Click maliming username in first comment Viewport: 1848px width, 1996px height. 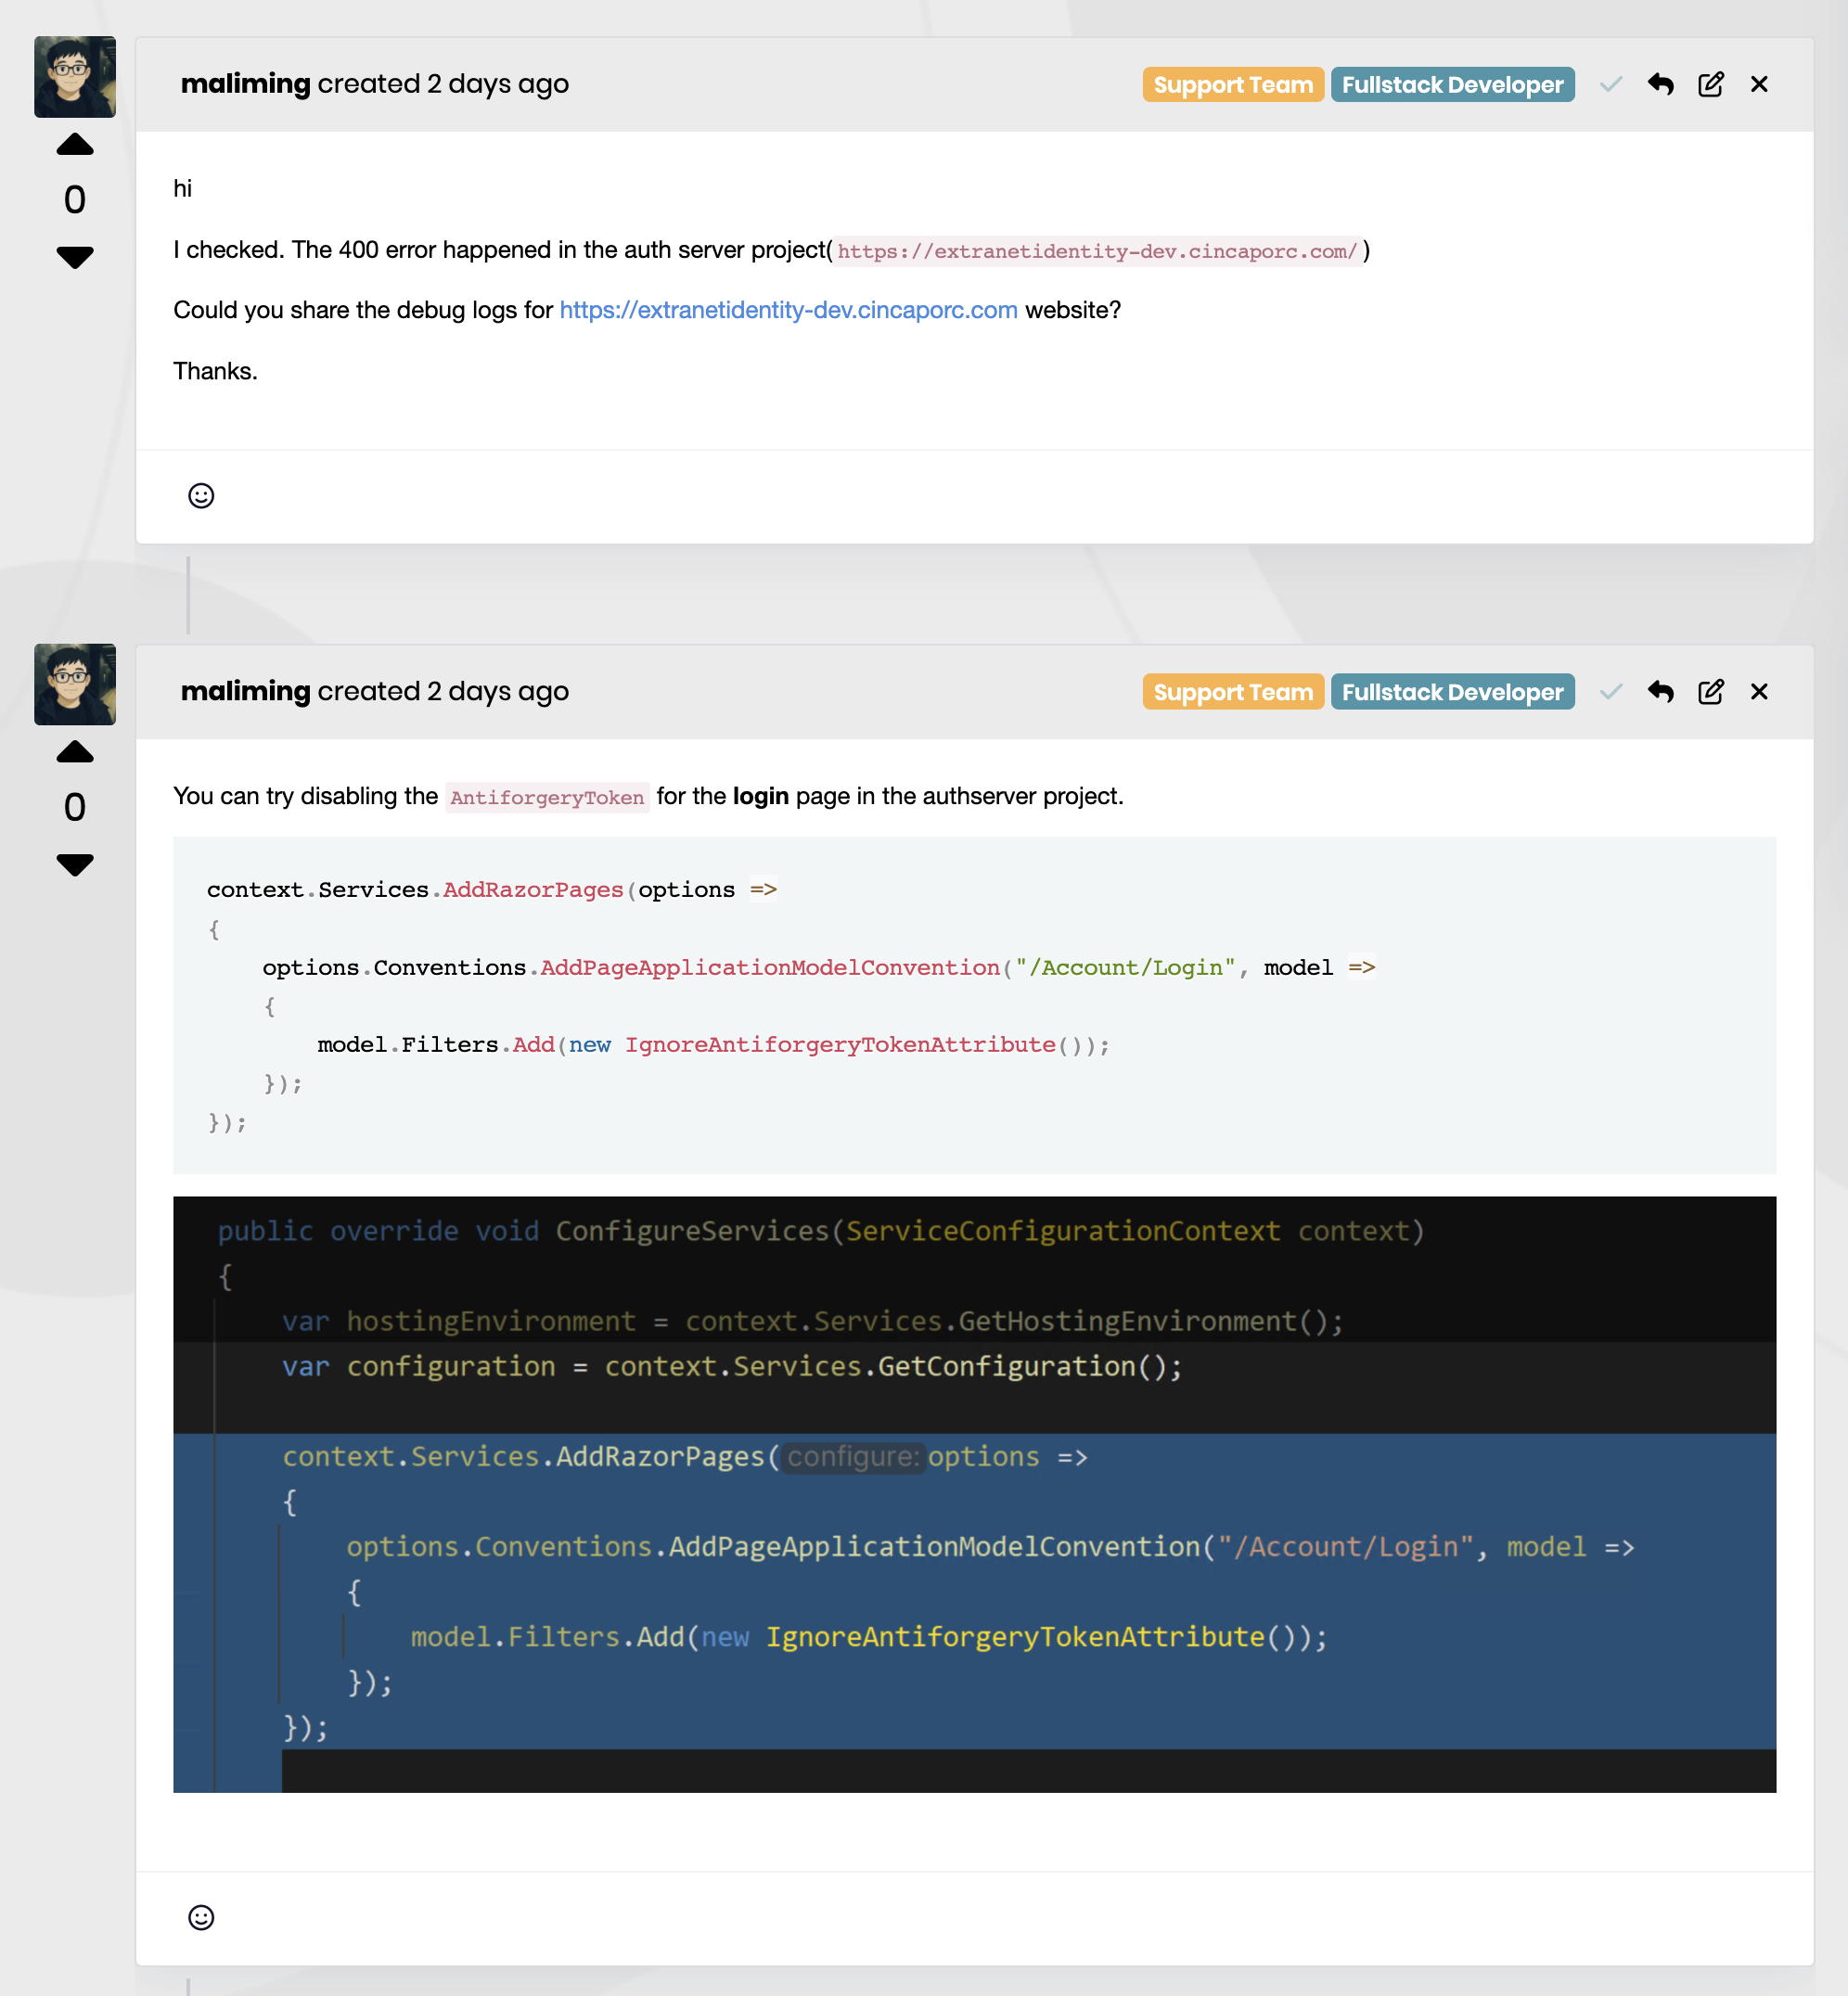245,84
